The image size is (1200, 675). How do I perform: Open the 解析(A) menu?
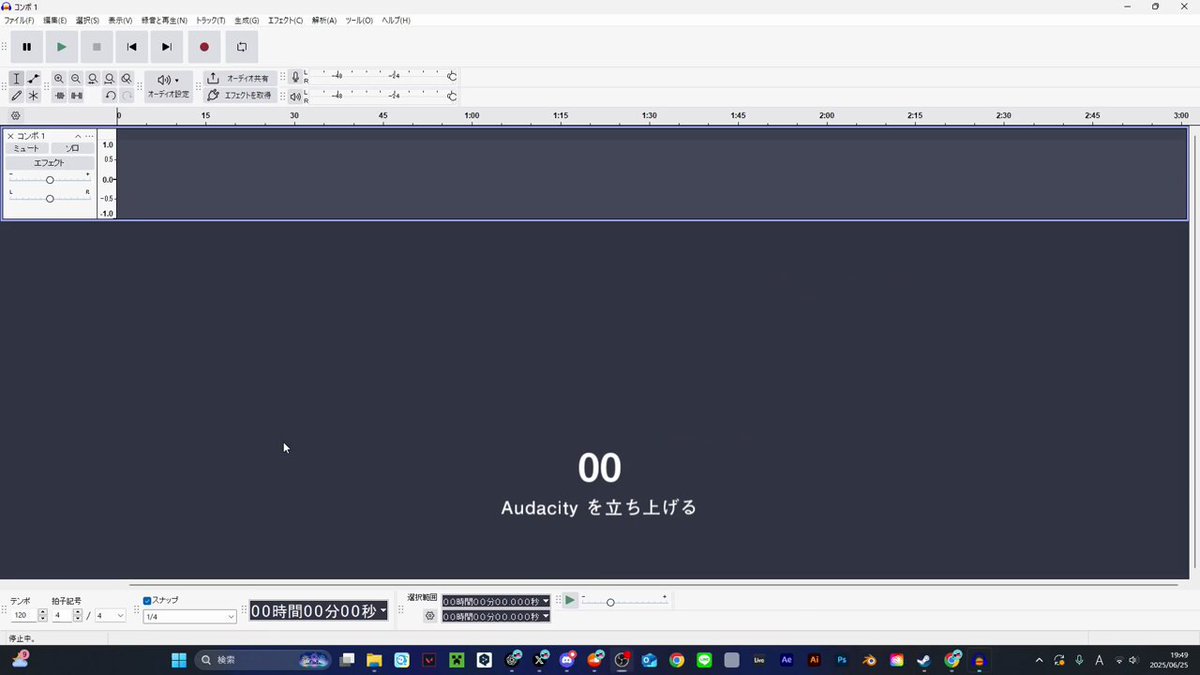coord(324,20)
